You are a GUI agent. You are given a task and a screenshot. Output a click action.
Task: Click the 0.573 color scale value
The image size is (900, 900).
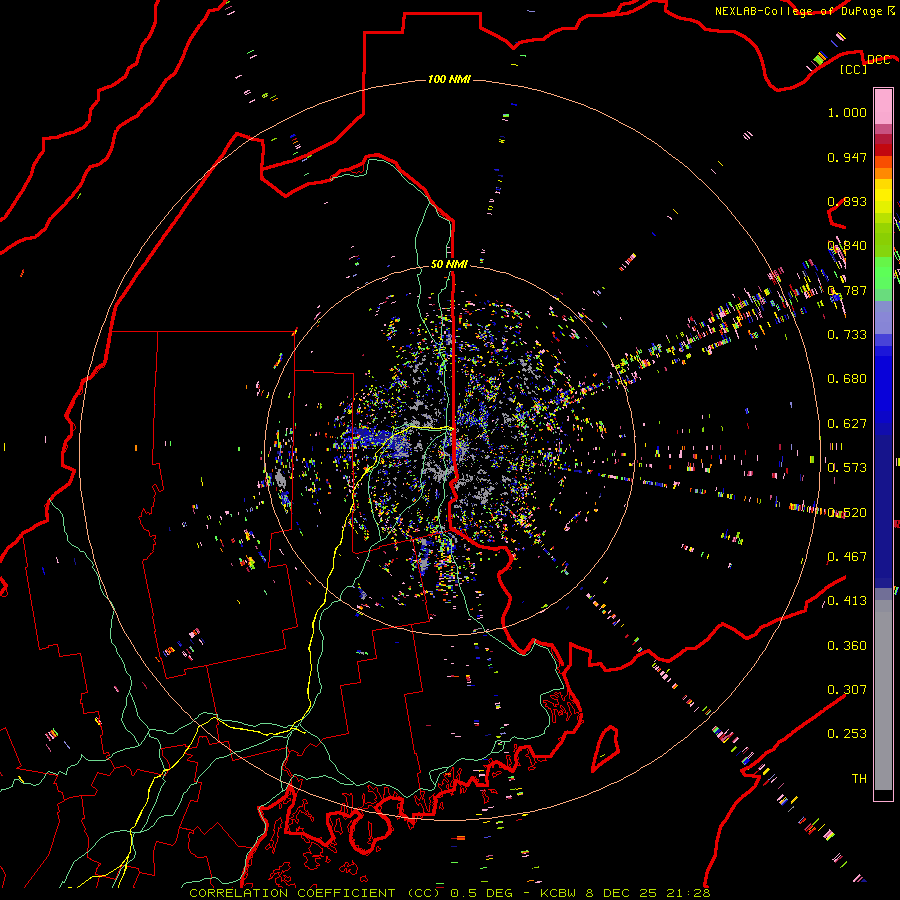tap(847, 468)
